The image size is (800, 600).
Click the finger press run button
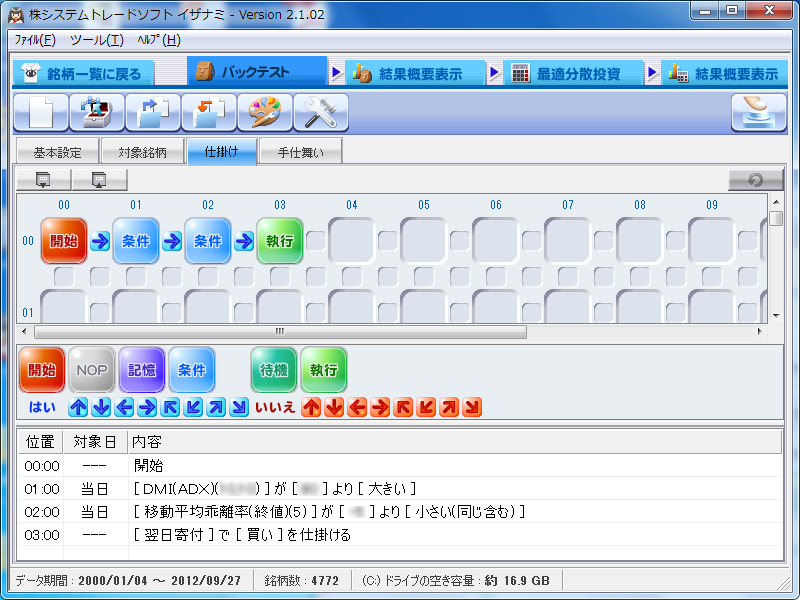pyautogui.click(x=759, y=112)
